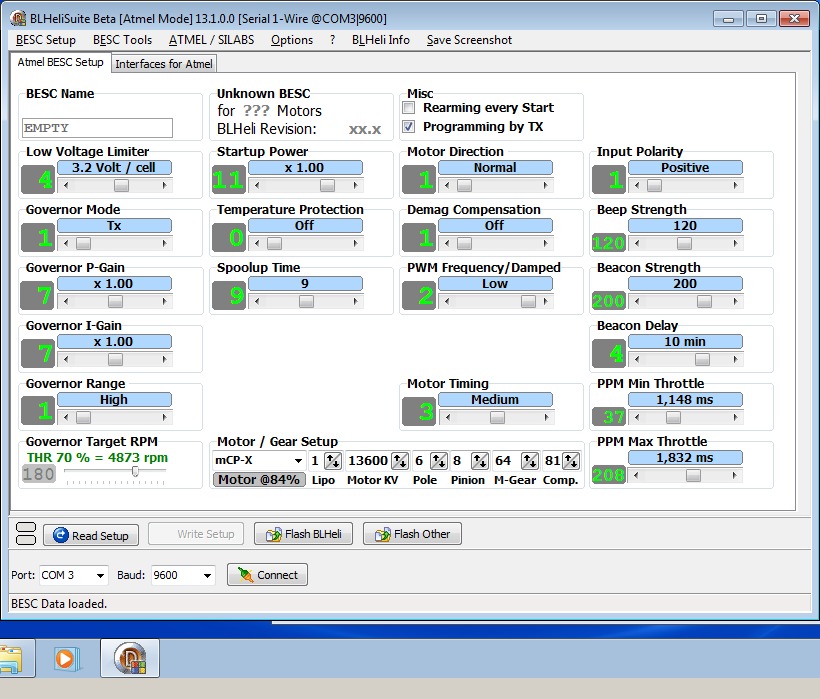Open the Options menu

[x=292, y=40]
